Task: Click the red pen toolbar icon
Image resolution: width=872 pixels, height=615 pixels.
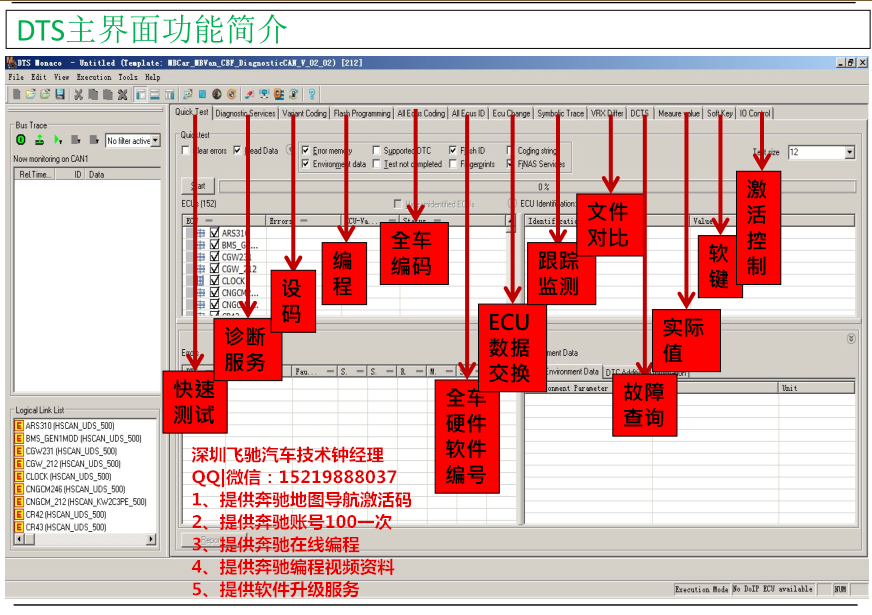Action: point(250,95)
